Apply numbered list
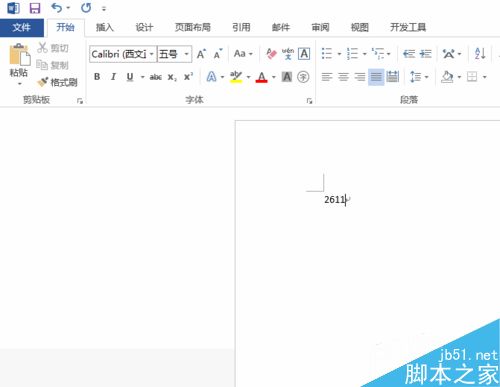Viewport: 500px width, 387px height. [352, 54]
